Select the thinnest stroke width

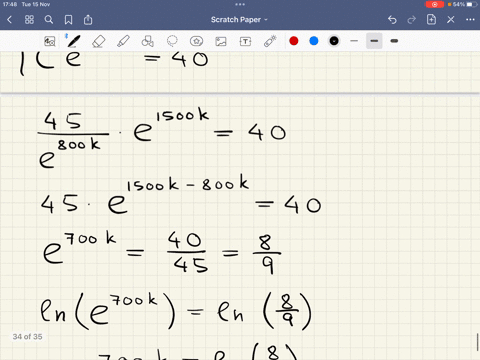pos(354,41)
